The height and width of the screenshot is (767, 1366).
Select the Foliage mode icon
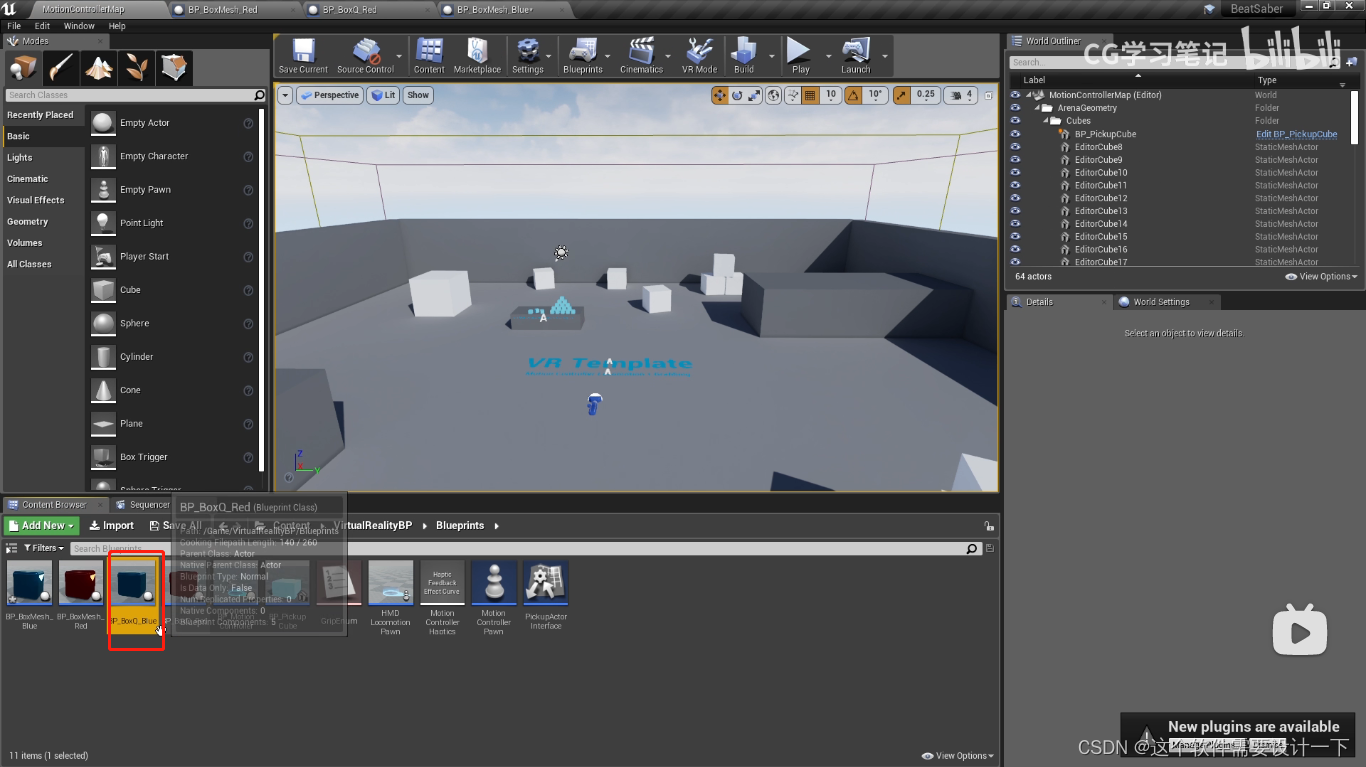click(136, 67)
